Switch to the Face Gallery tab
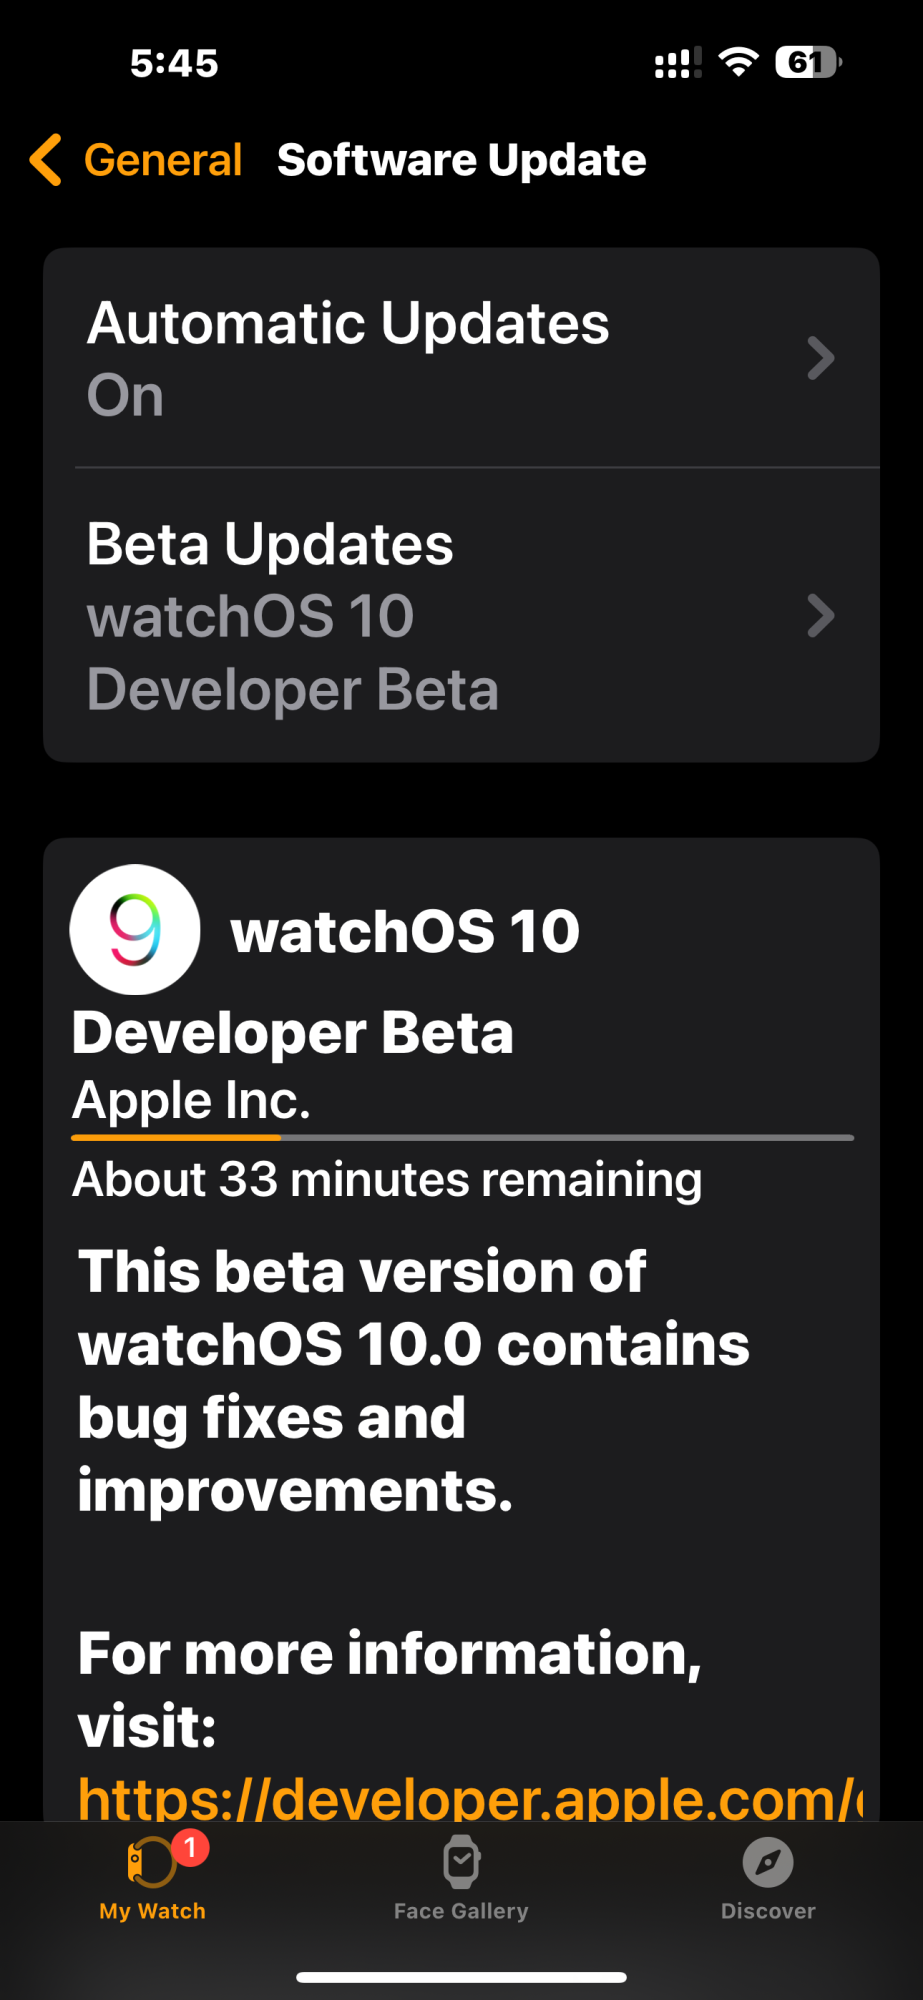 tap(461, 1878)
